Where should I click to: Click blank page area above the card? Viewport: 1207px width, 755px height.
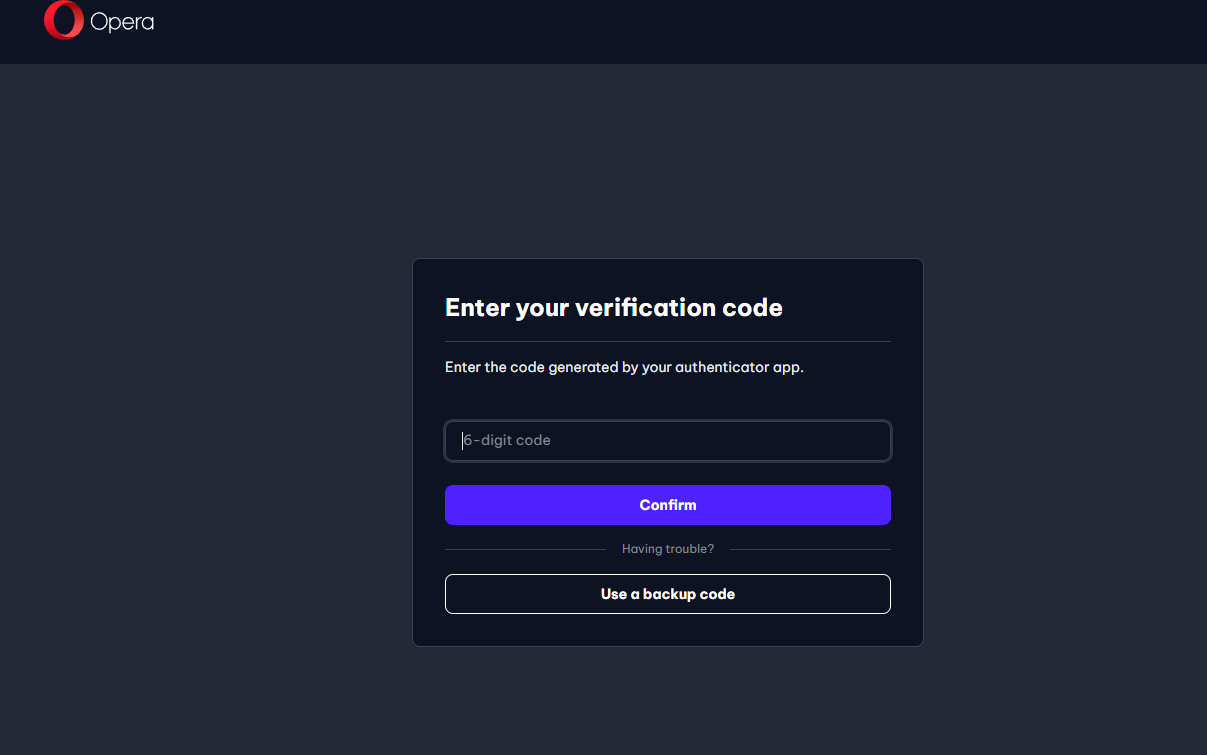(668, 160)
